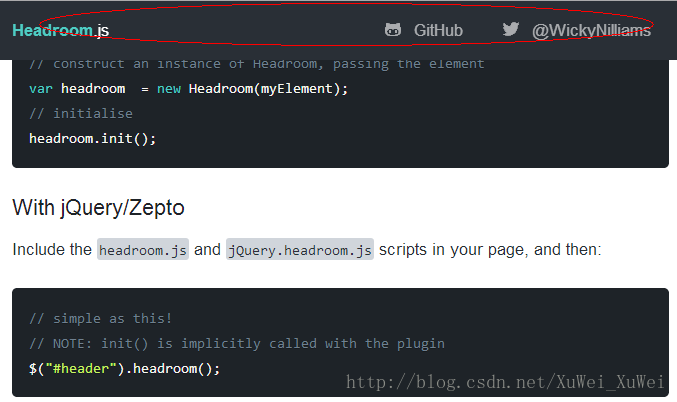
Task: Click the GitHub octocat icon
Action: pyautogui.click(x=393, y=30)
